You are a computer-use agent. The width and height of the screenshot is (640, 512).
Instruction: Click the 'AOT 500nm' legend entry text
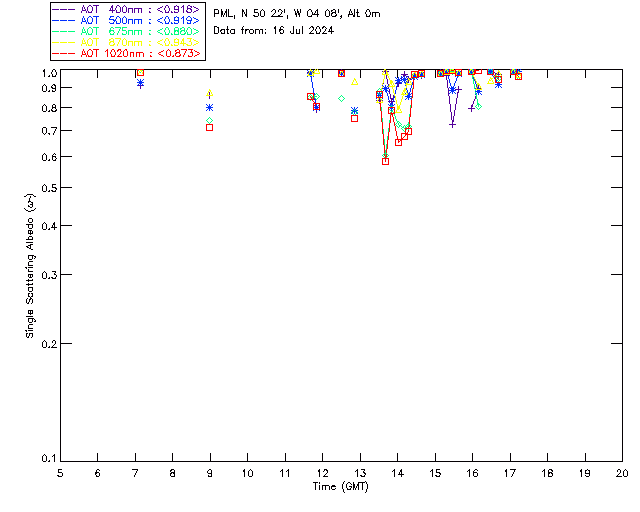[x=140, y=20]
